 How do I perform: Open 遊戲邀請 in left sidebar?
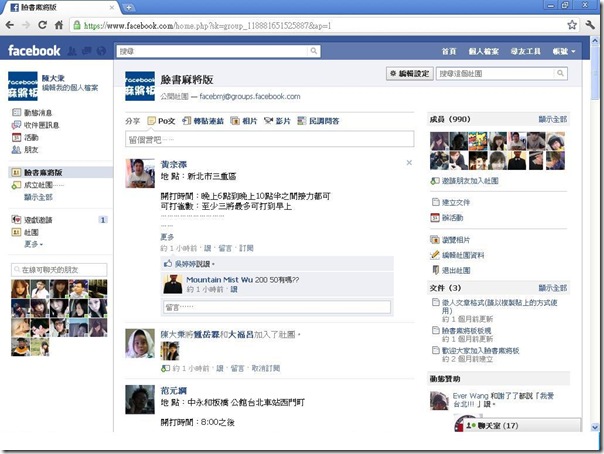[x=32, y=220]
